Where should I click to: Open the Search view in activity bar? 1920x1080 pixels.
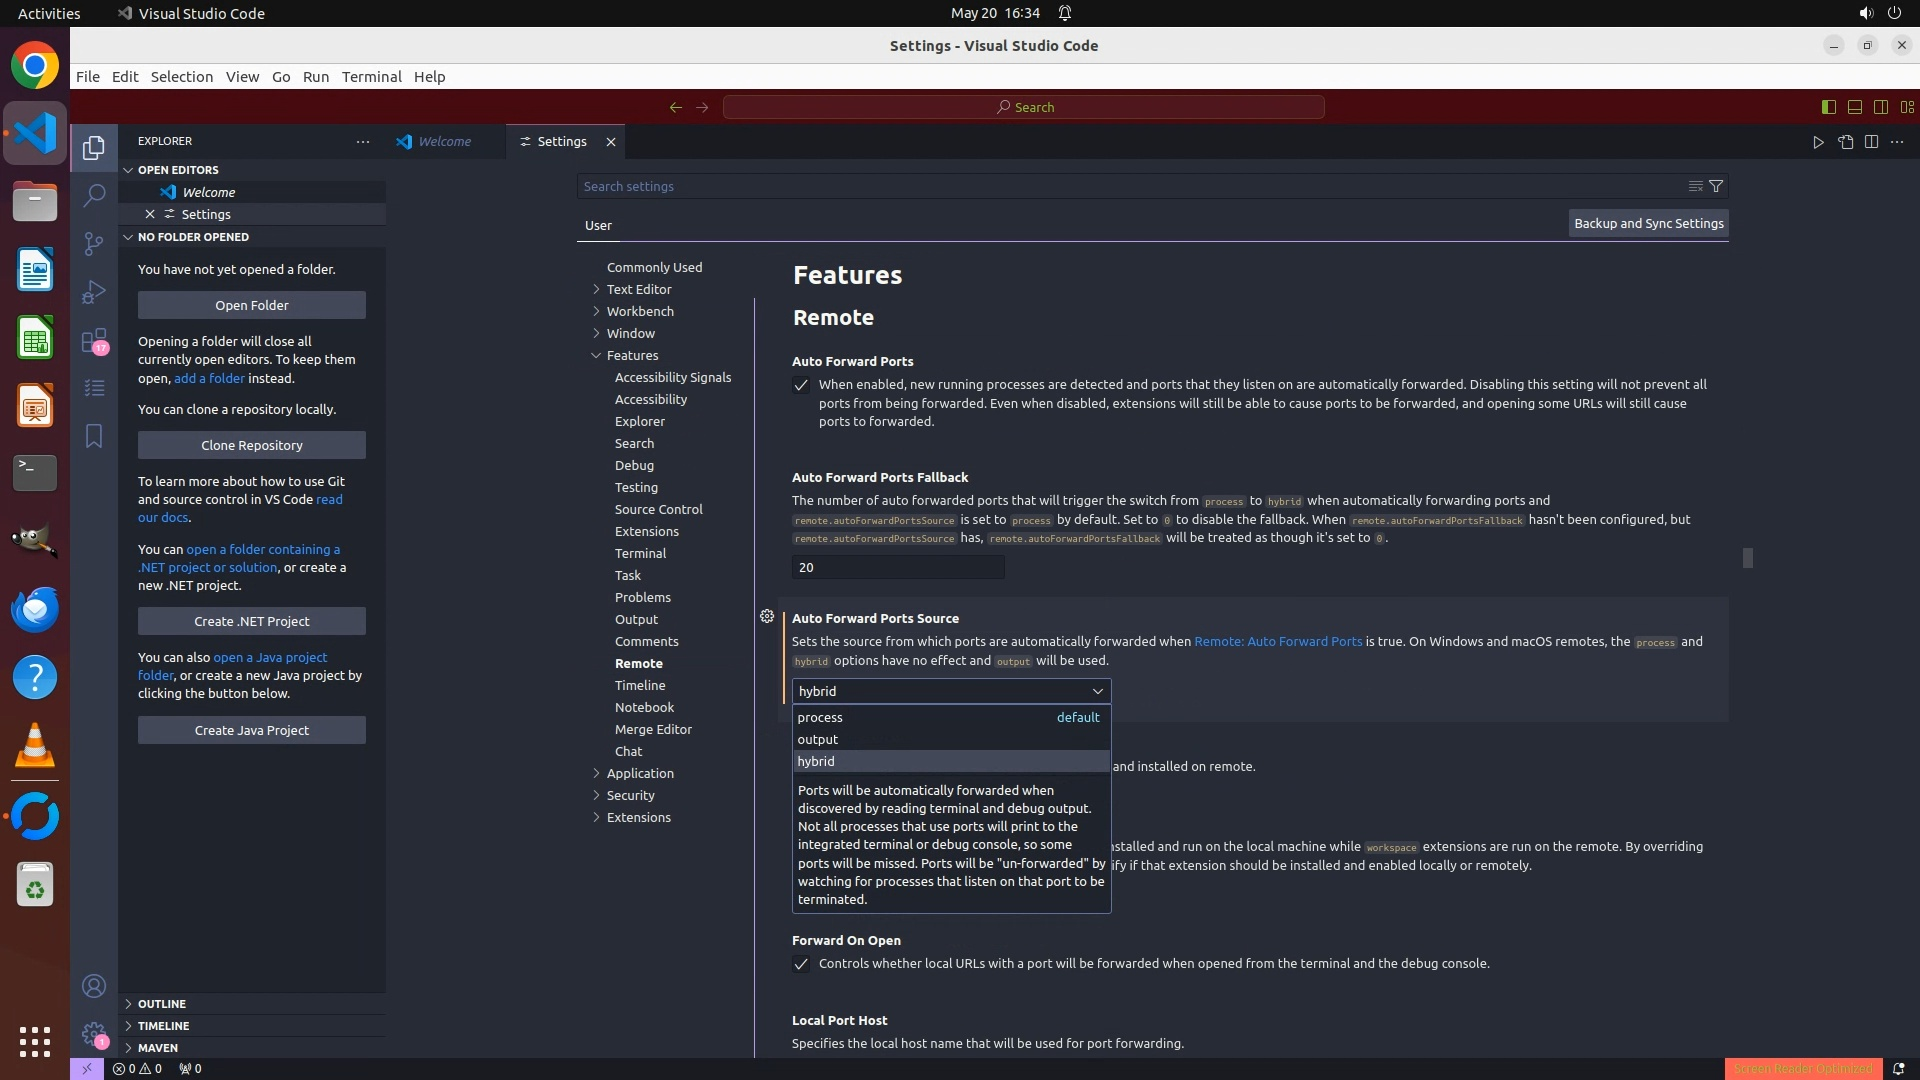tap(94, 195)
